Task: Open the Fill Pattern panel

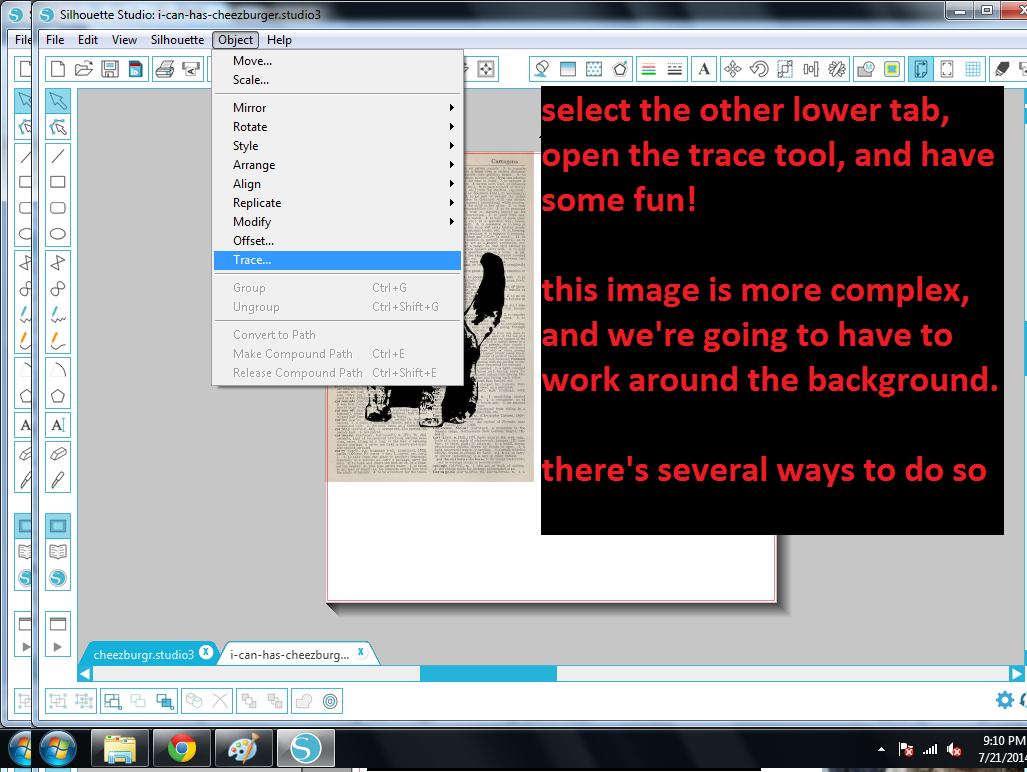Action: click(x=594, y=69)
